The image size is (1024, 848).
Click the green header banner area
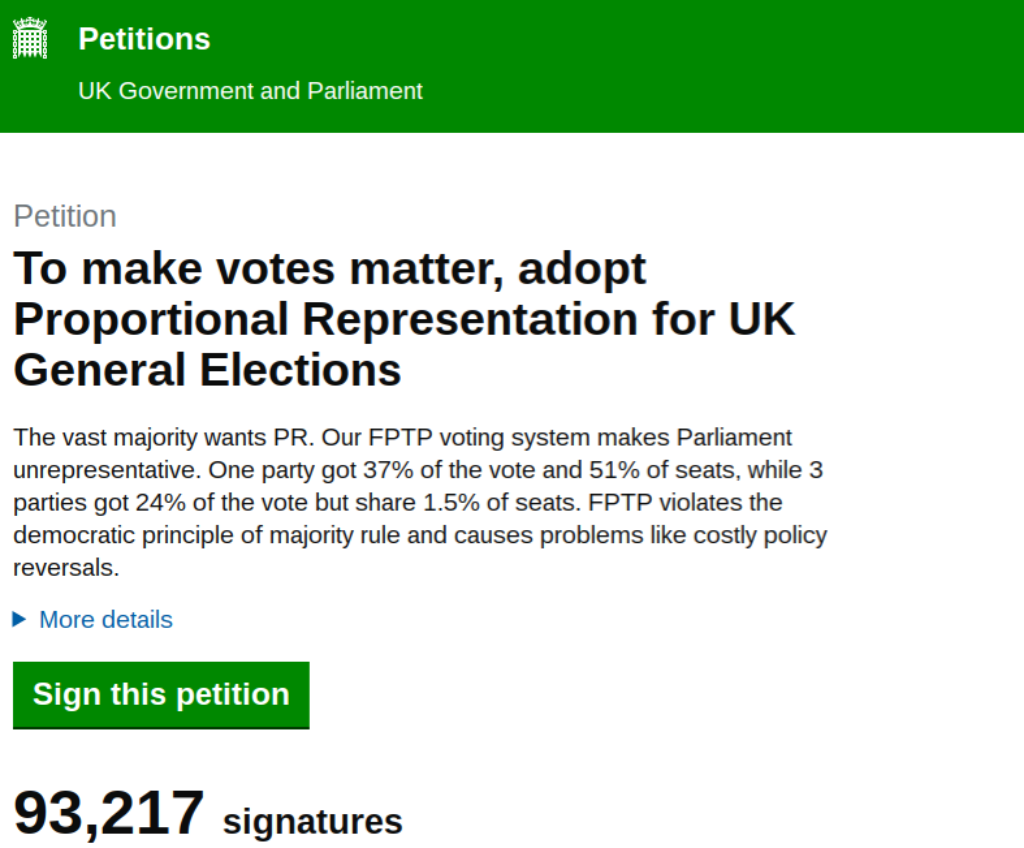pos(700,65)
